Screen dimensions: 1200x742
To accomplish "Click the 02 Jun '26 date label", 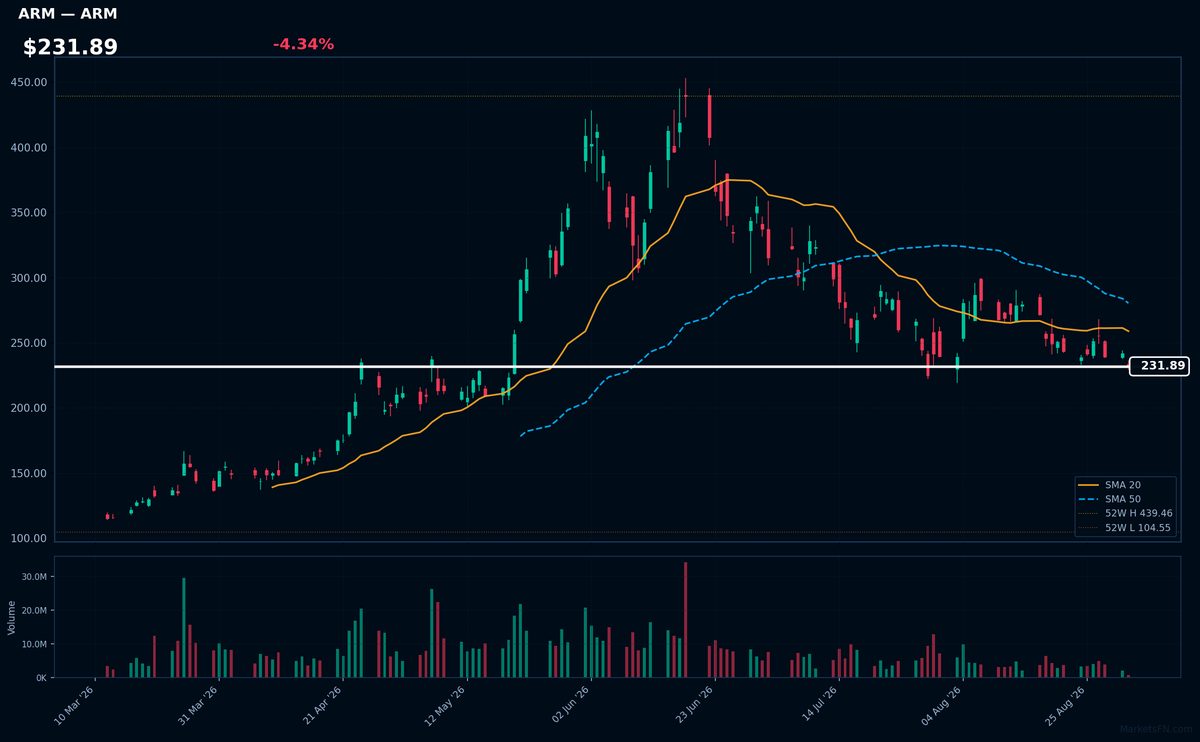I will [x=570, y=706].
